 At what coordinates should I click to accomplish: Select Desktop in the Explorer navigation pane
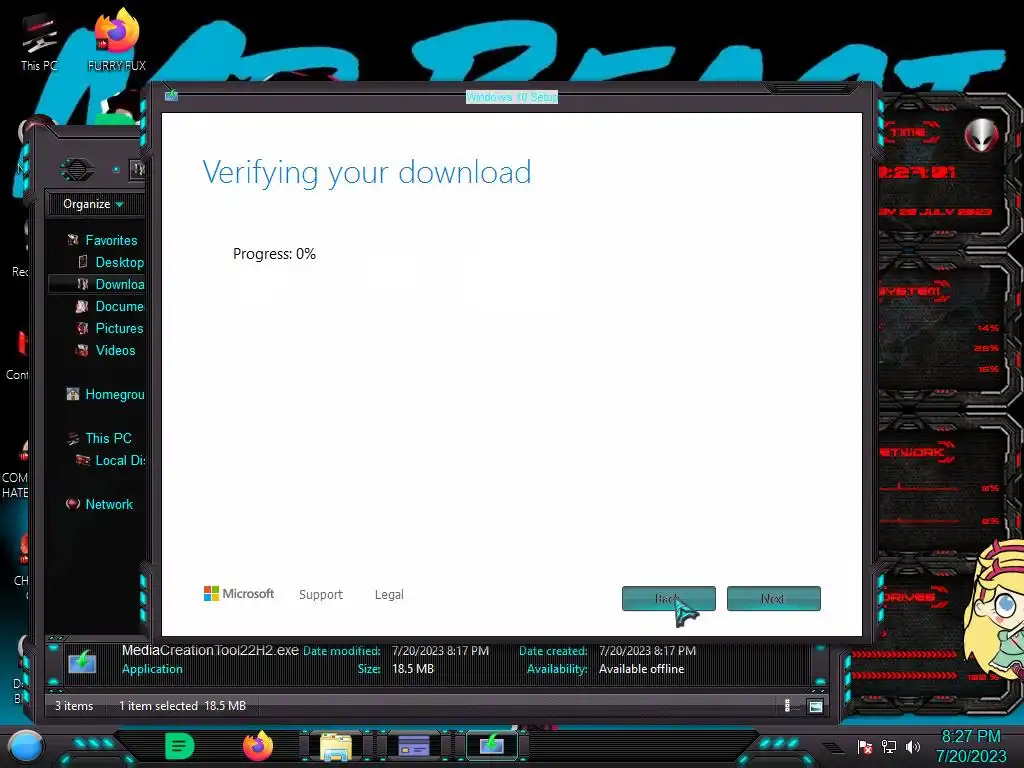pyautogui.click(x=119, y=263)
